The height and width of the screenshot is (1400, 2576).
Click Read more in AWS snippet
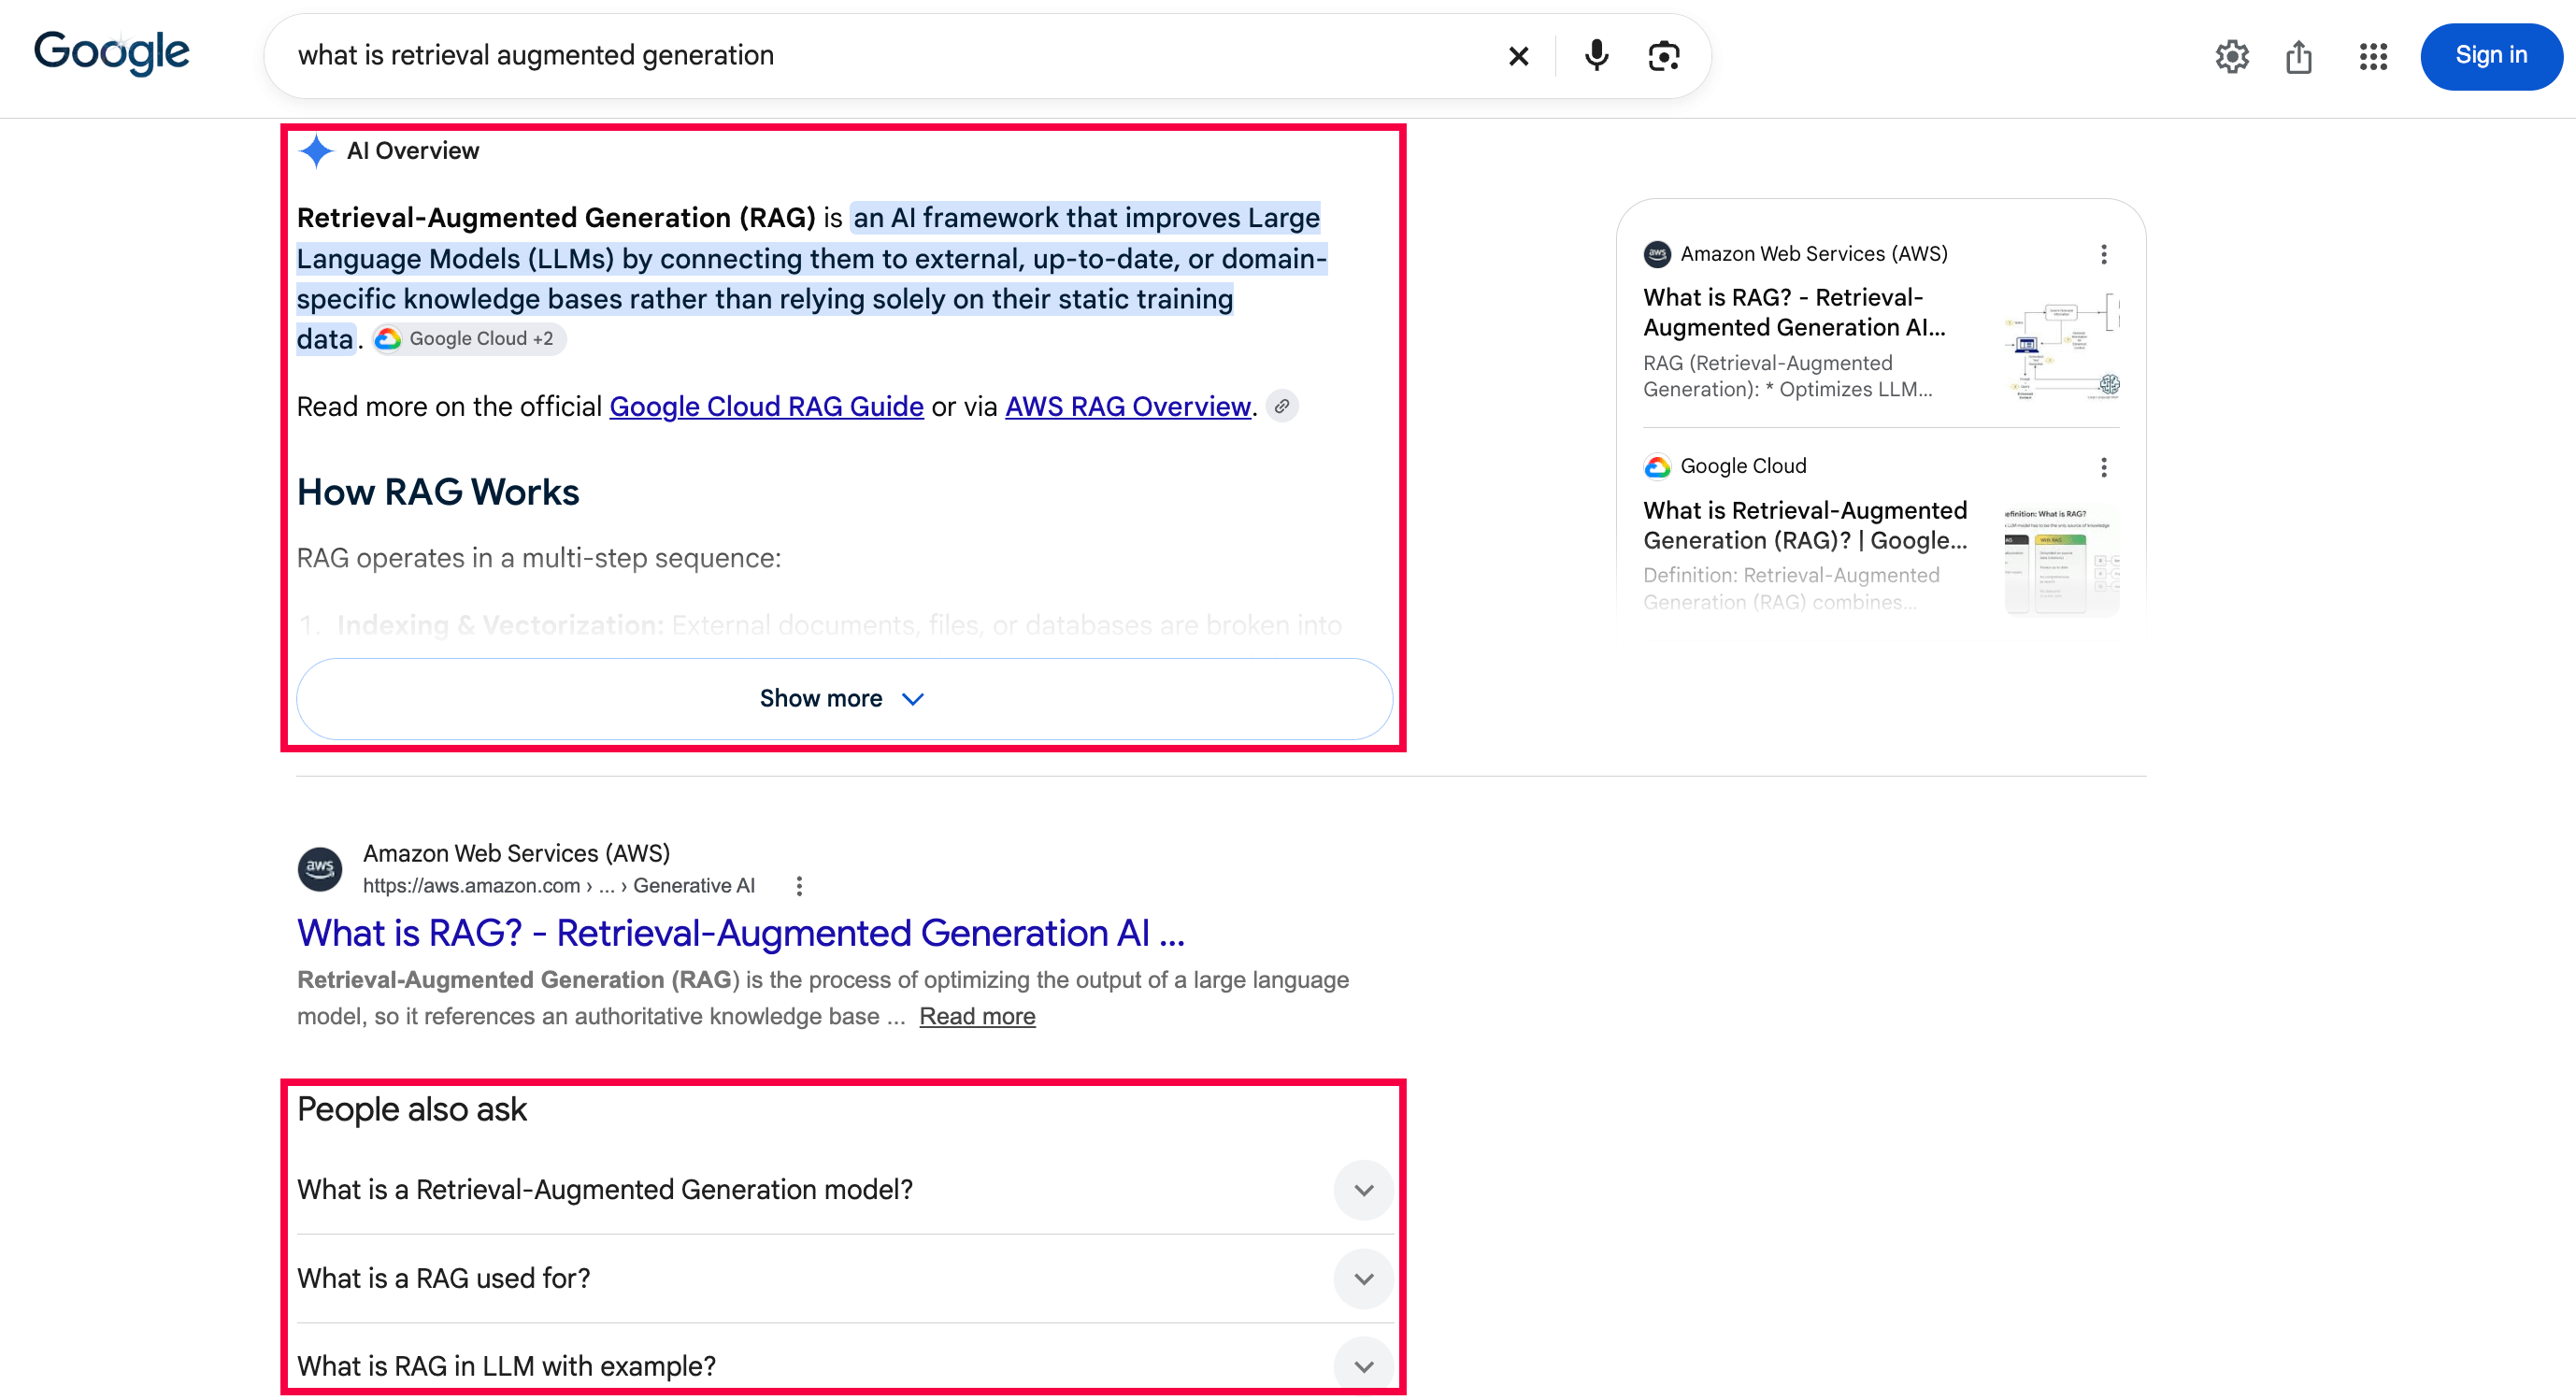977,1017
